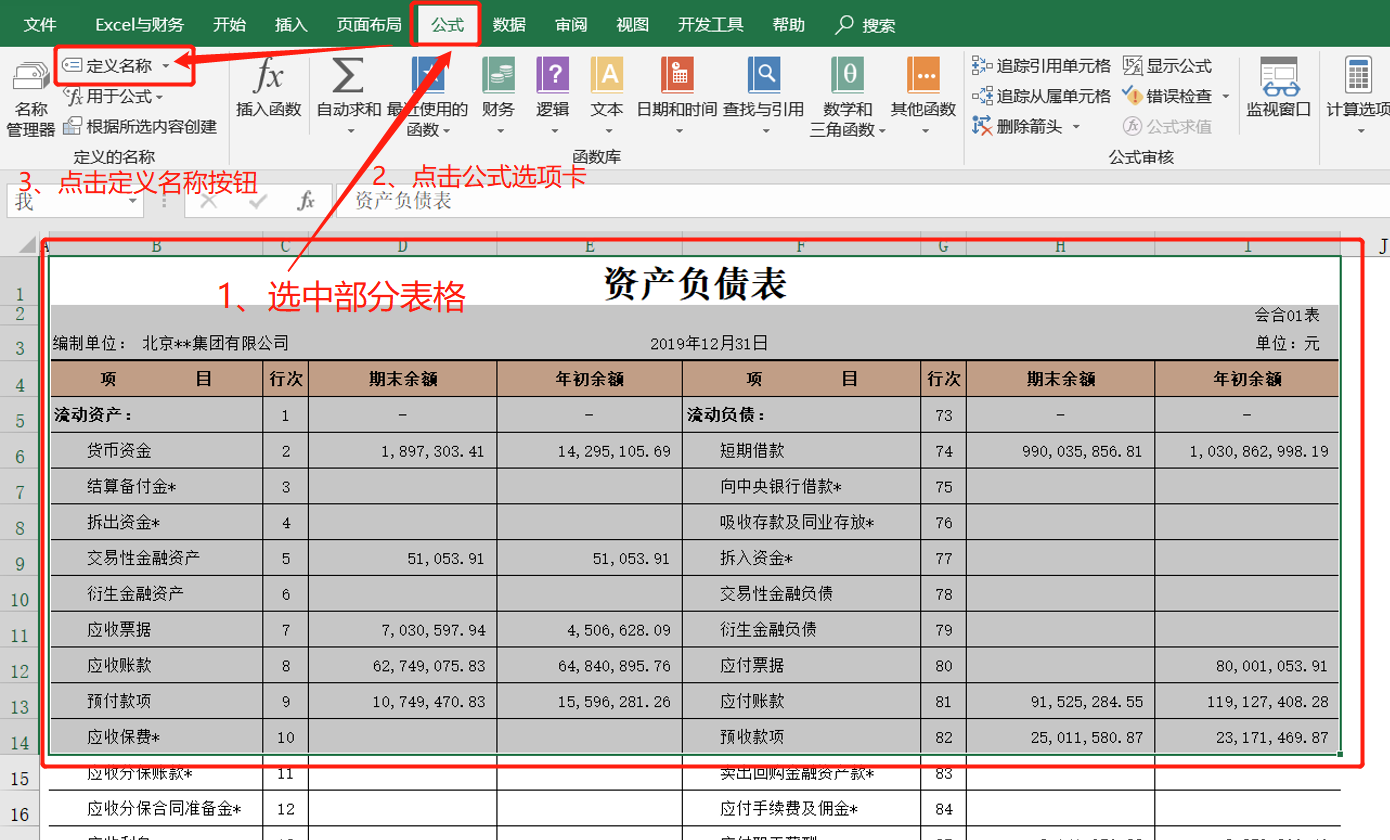This screenshot has width=1390, height=840.
Task: Click the cell 14,295,105.69
Action: [x=589, y=451]
